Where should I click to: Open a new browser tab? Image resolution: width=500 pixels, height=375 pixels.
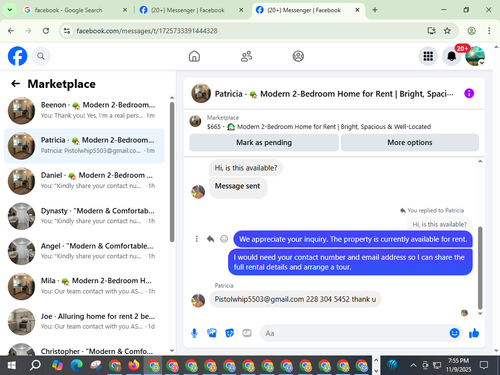pos(375,10)
